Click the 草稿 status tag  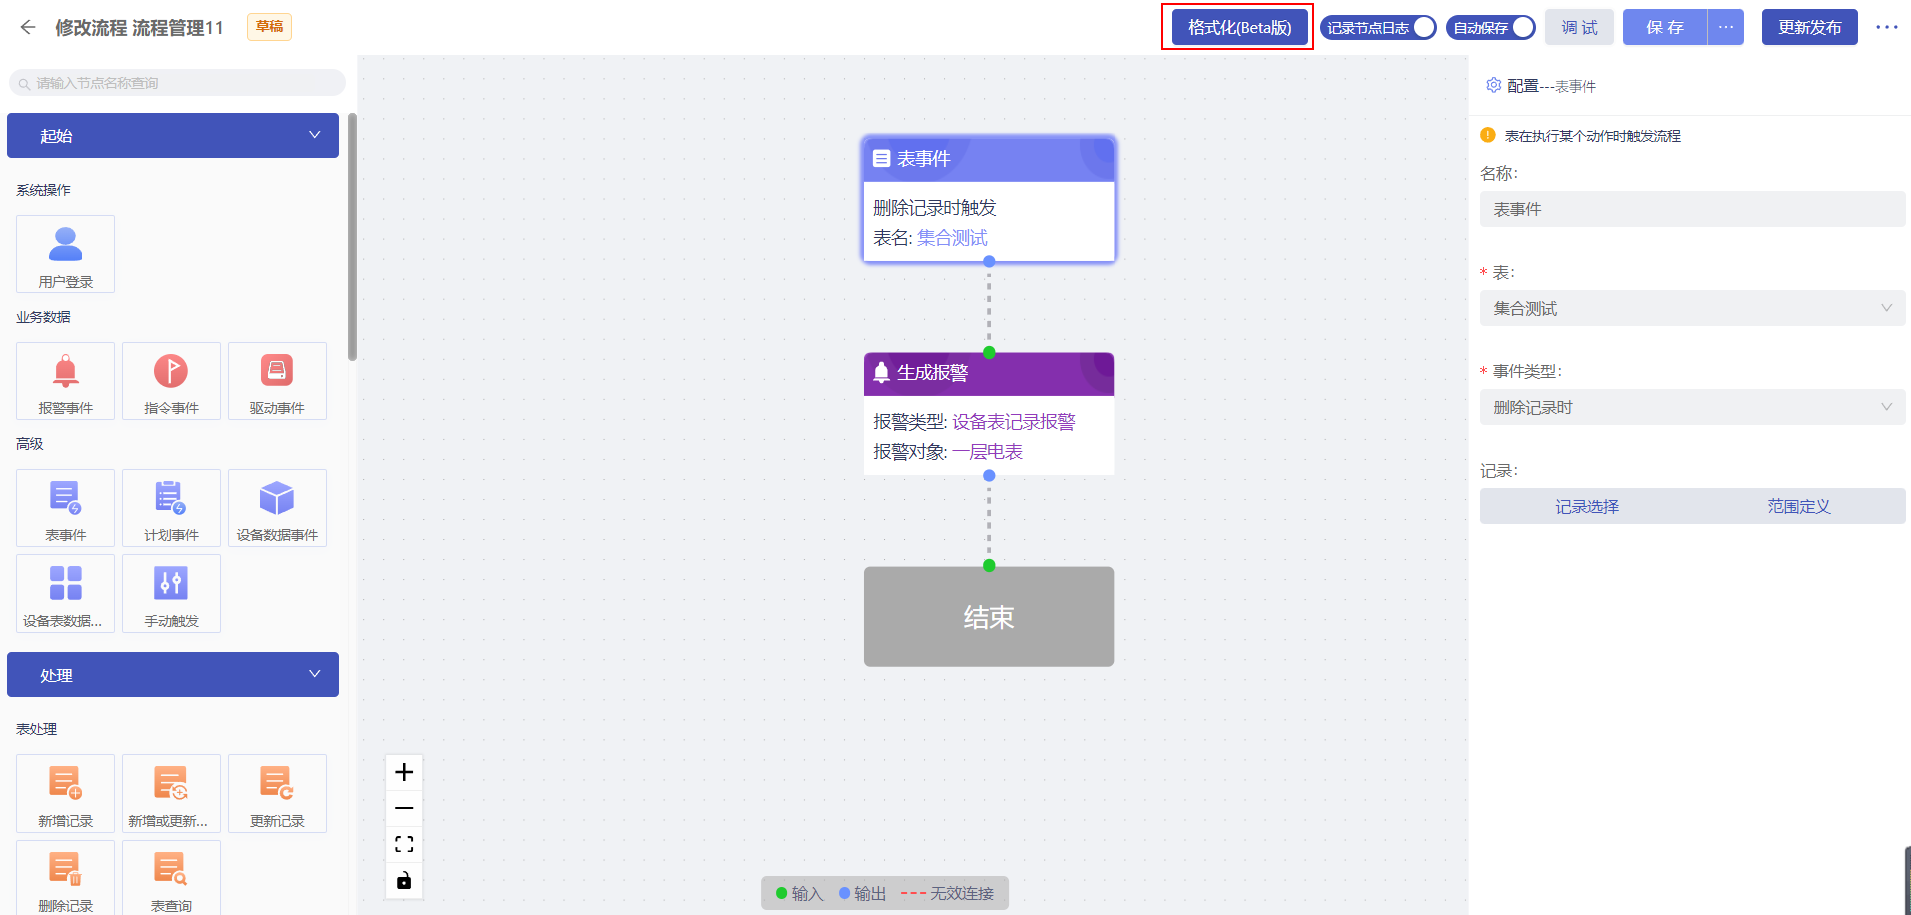pyautogui.click(x=269, y=27)
